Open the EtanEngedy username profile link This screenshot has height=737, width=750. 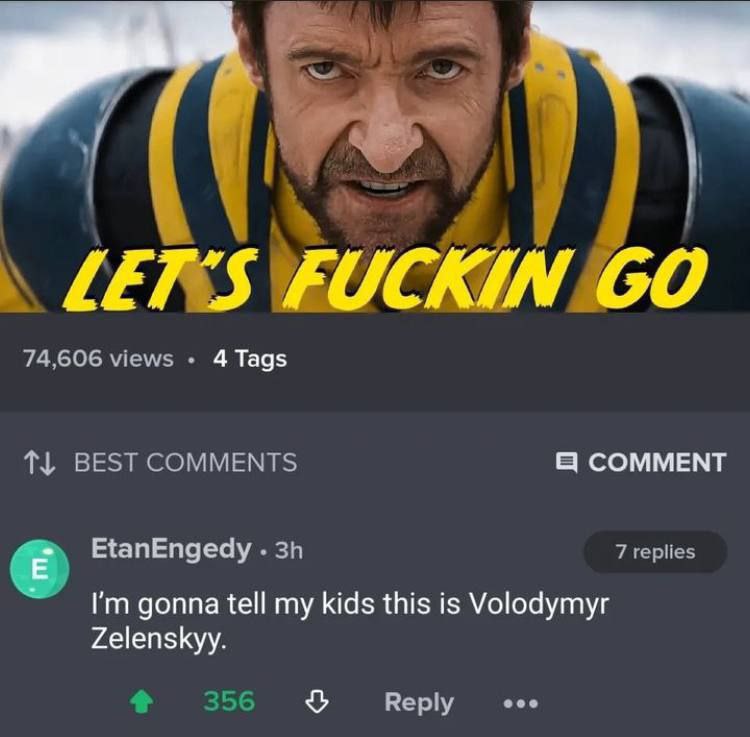[x=171, y=549]
